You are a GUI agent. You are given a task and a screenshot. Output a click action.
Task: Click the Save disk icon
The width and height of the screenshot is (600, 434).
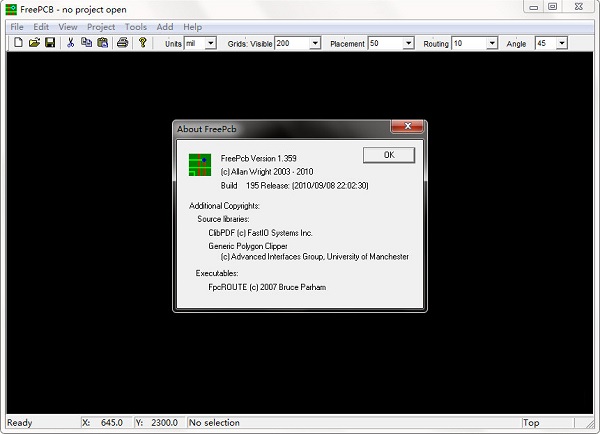point(50,42)
